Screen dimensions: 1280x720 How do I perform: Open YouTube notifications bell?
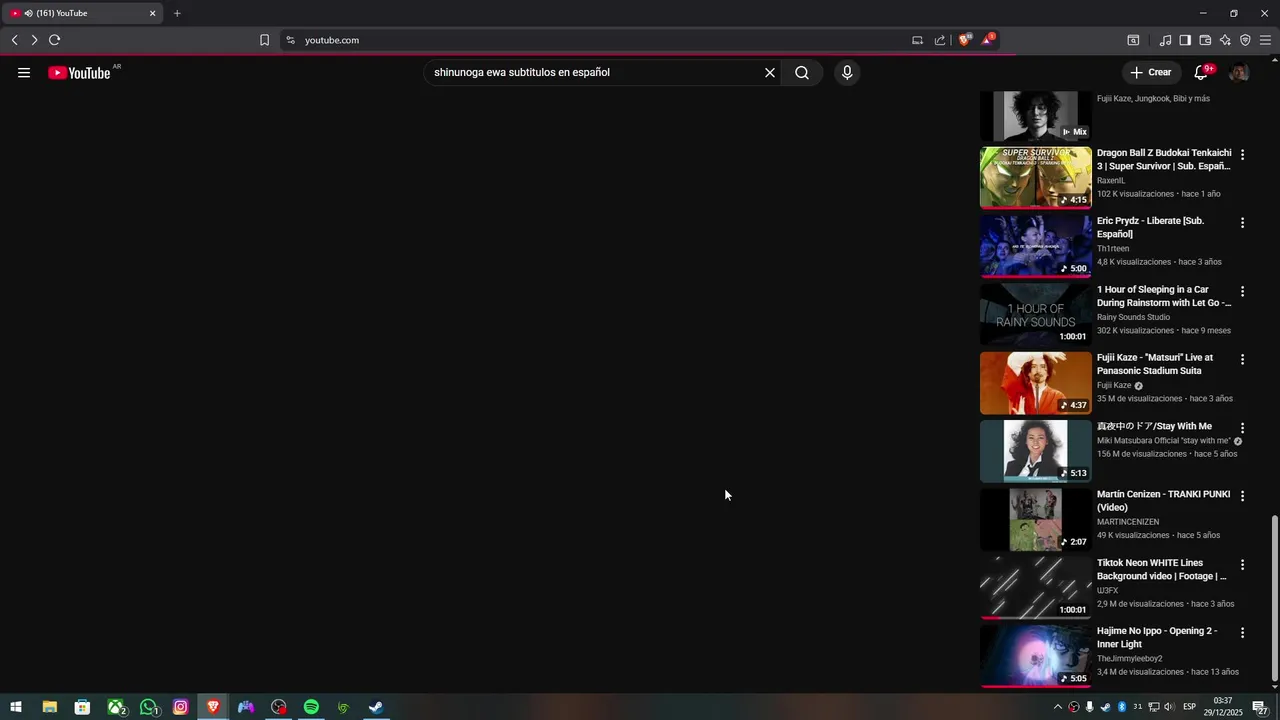[1202, 73]
